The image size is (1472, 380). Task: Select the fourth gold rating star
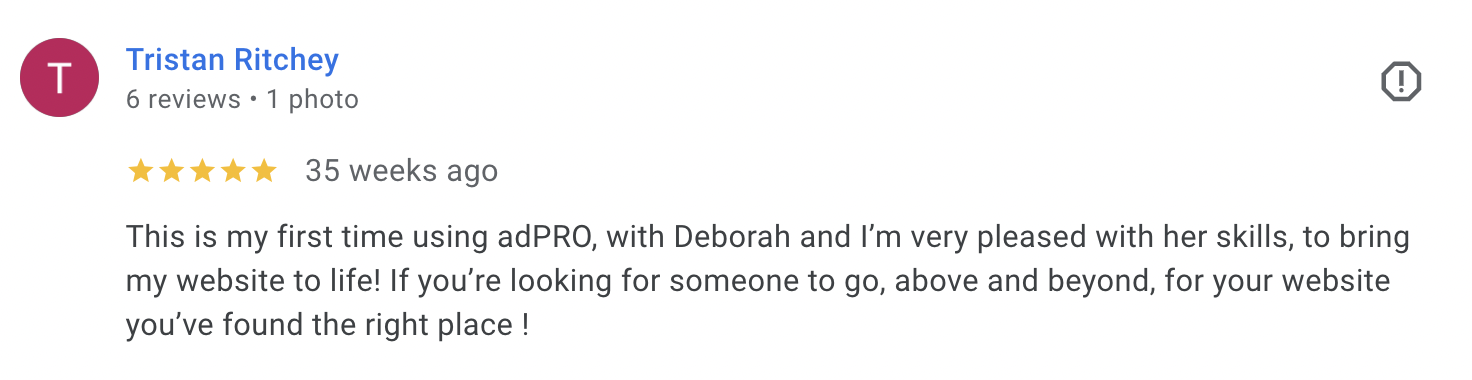[x=233, y=171]
